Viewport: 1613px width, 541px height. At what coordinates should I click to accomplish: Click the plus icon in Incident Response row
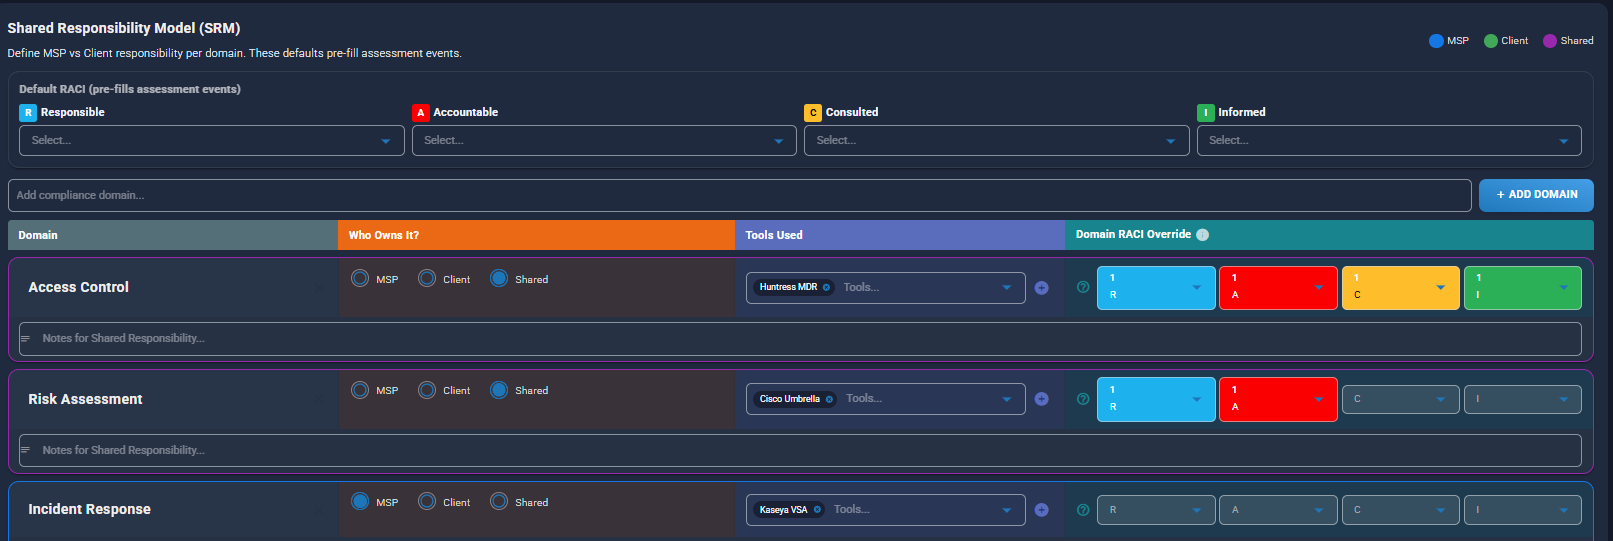click(x=1041, y=510)
